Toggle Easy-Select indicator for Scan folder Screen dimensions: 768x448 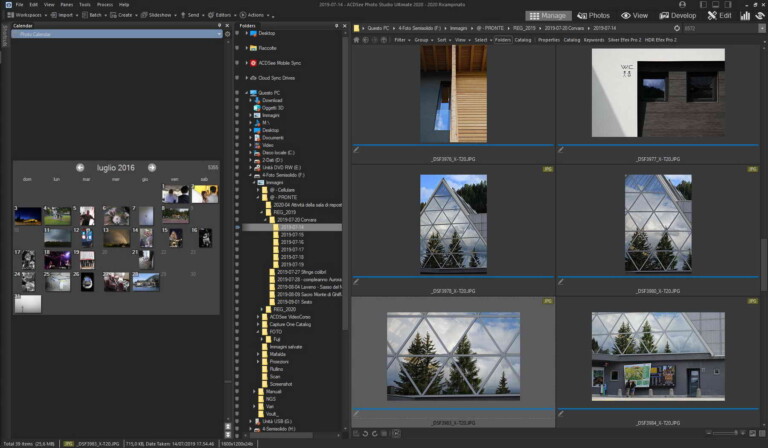[x=238, y=377]
